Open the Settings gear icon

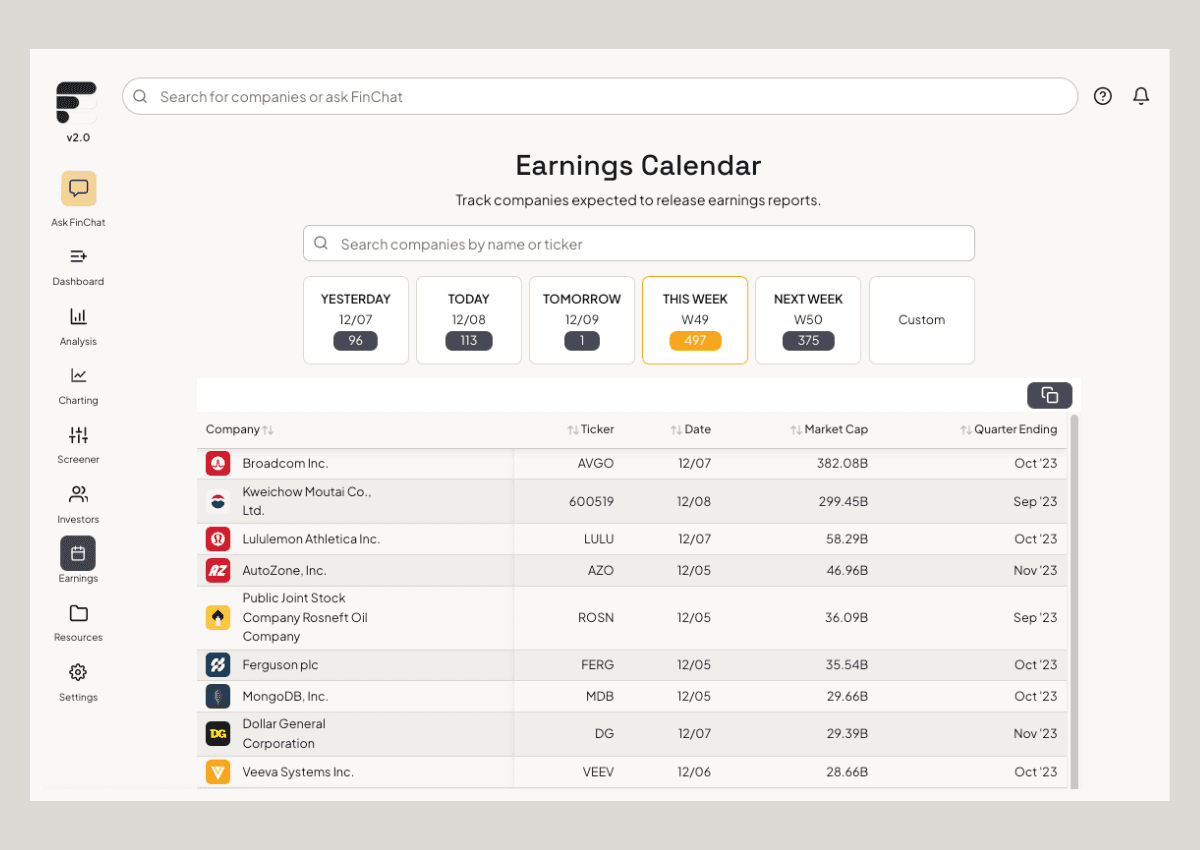click(x=78, y=672)
